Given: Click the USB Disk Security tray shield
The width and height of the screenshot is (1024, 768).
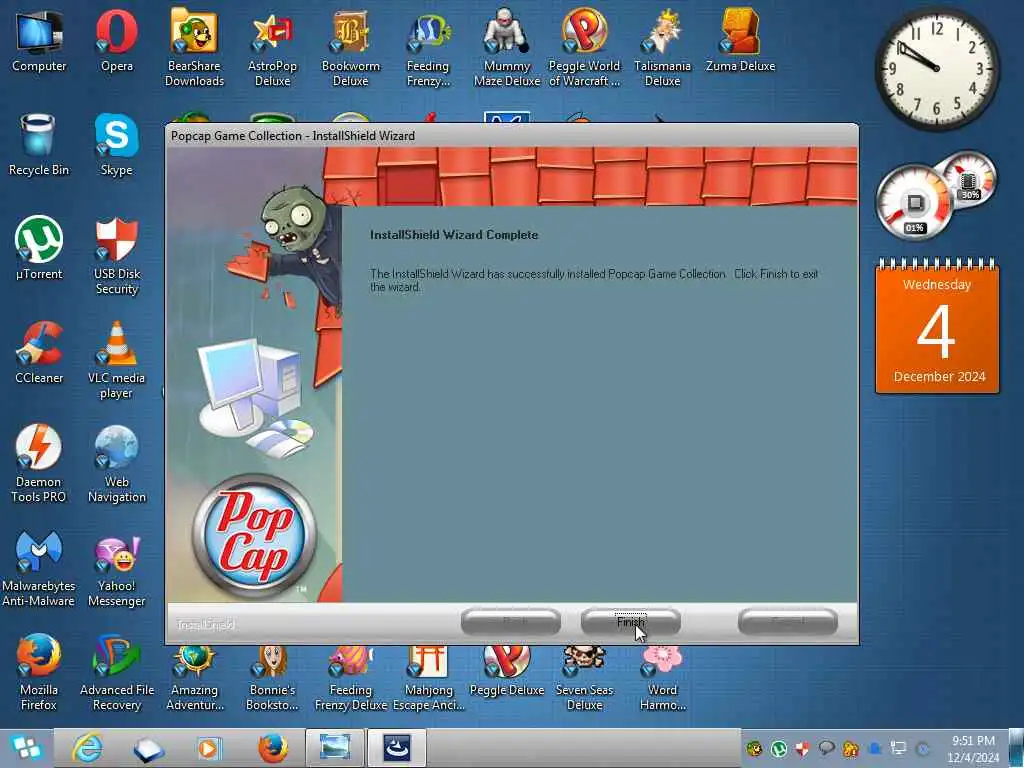Looking at the screenshot, I should (802, 748).
